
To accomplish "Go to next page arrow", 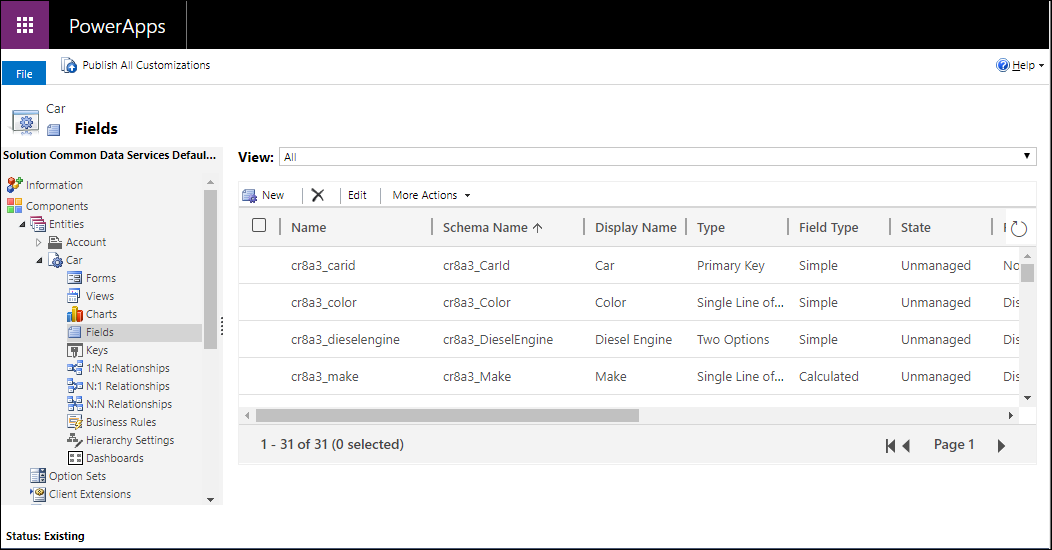I will coord(1001,446).
